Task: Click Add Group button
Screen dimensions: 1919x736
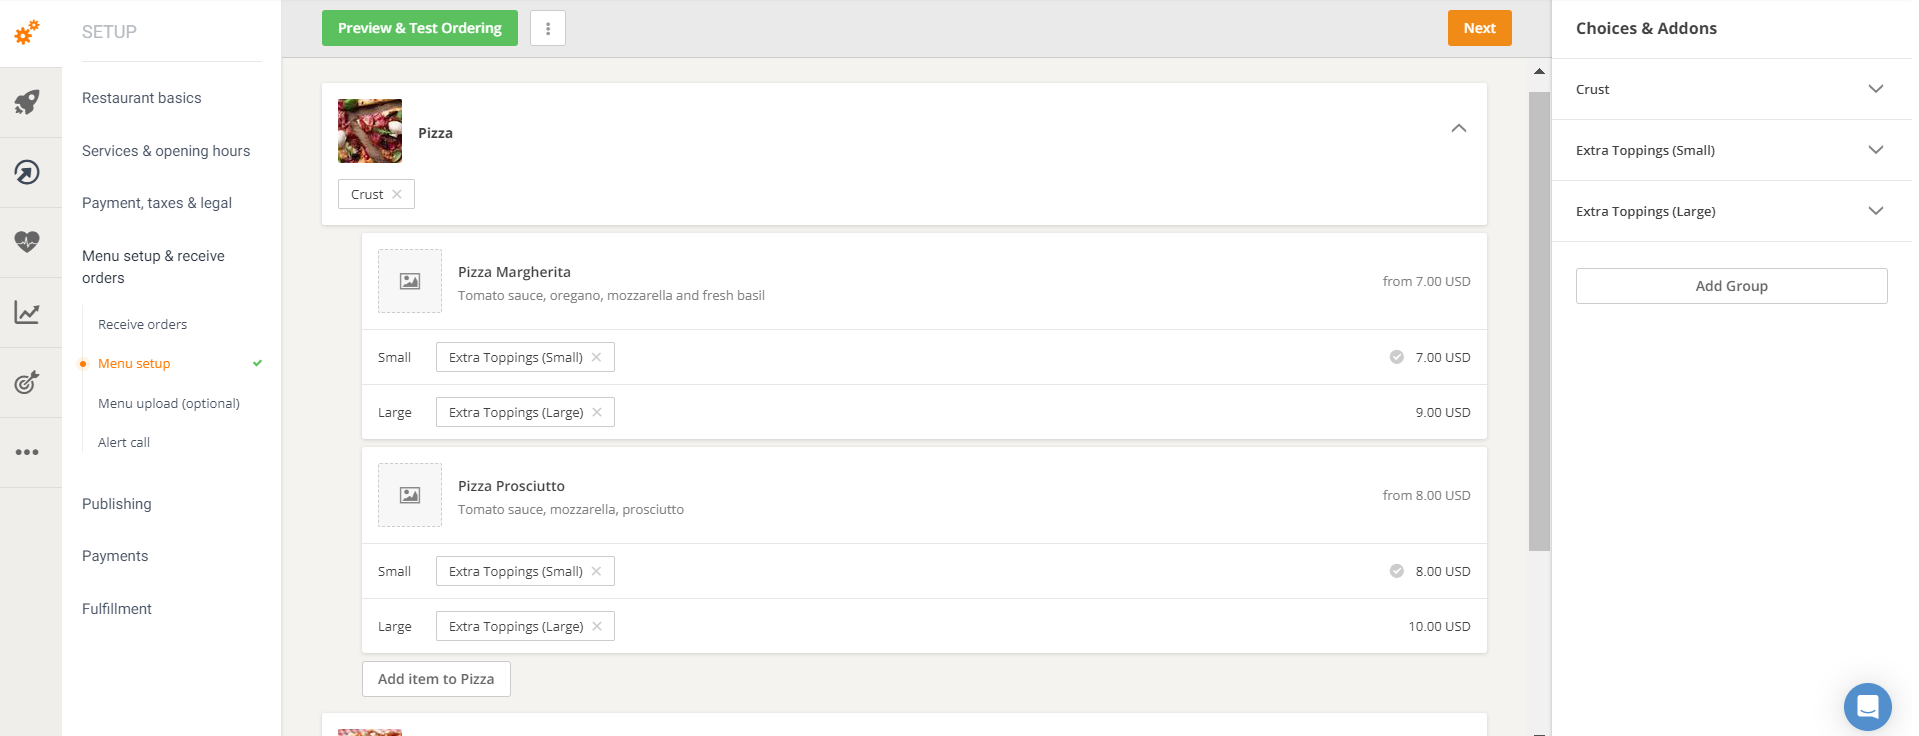Action: 1732,286
